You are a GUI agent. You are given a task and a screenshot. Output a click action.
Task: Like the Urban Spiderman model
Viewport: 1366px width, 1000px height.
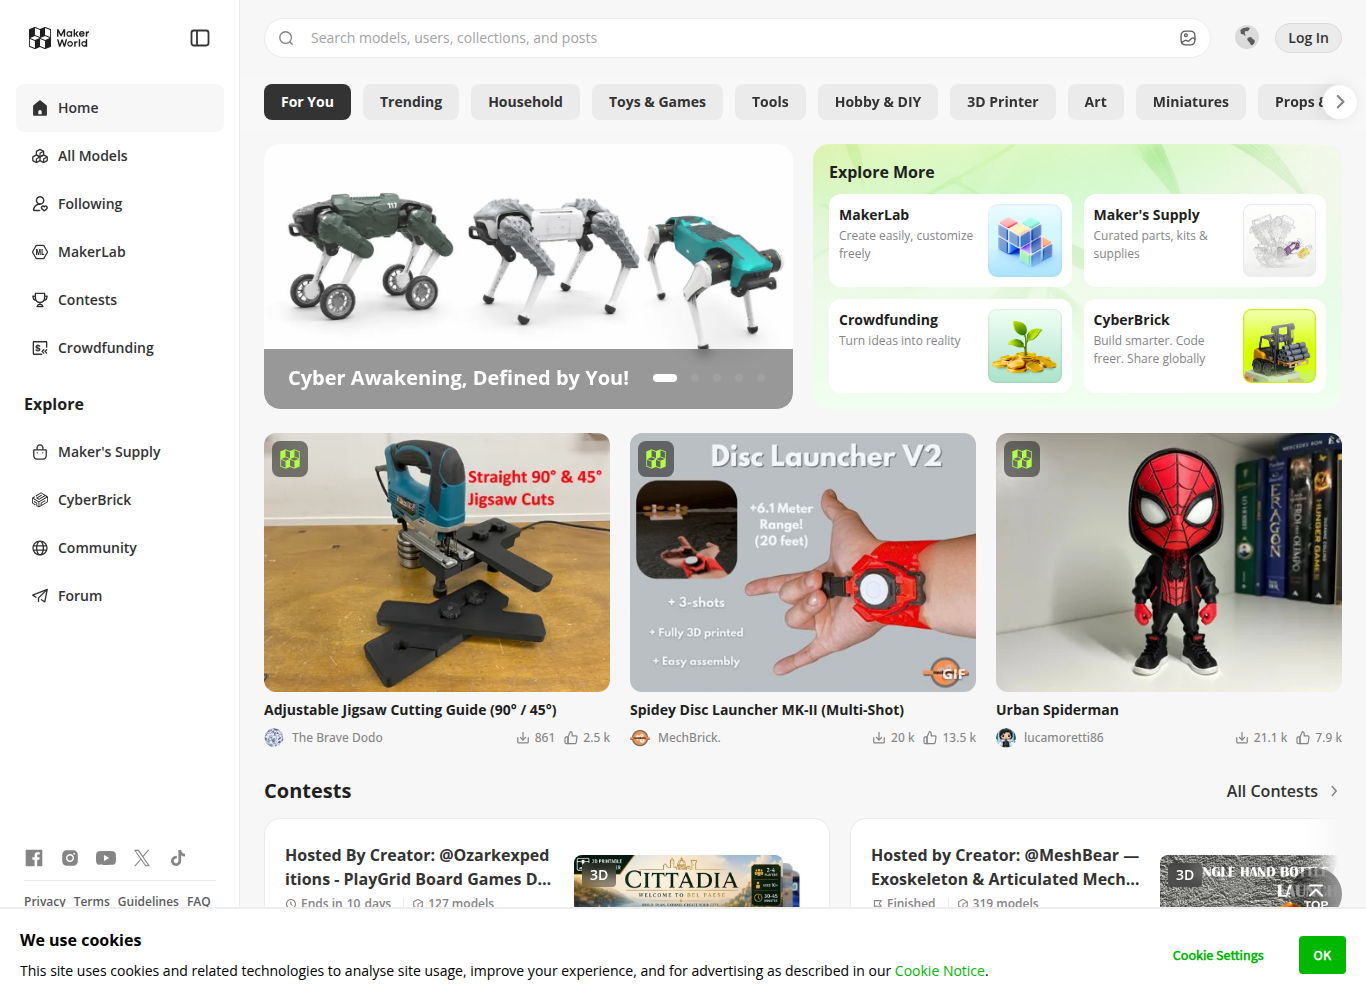(1303, 738)
